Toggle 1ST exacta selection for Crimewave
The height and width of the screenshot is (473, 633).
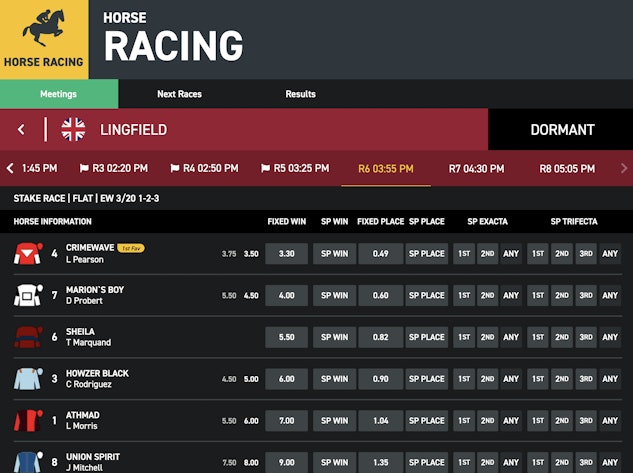[x=463, y=254]
